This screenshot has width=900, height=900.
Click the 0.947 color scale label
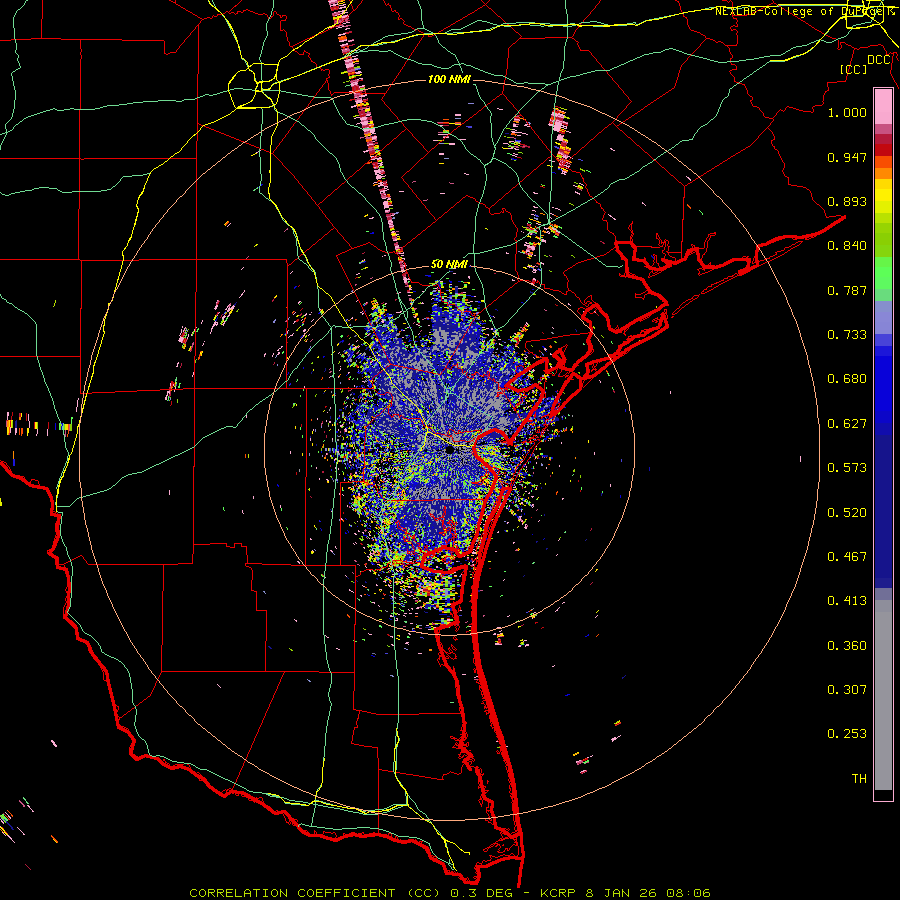point(847,157)
